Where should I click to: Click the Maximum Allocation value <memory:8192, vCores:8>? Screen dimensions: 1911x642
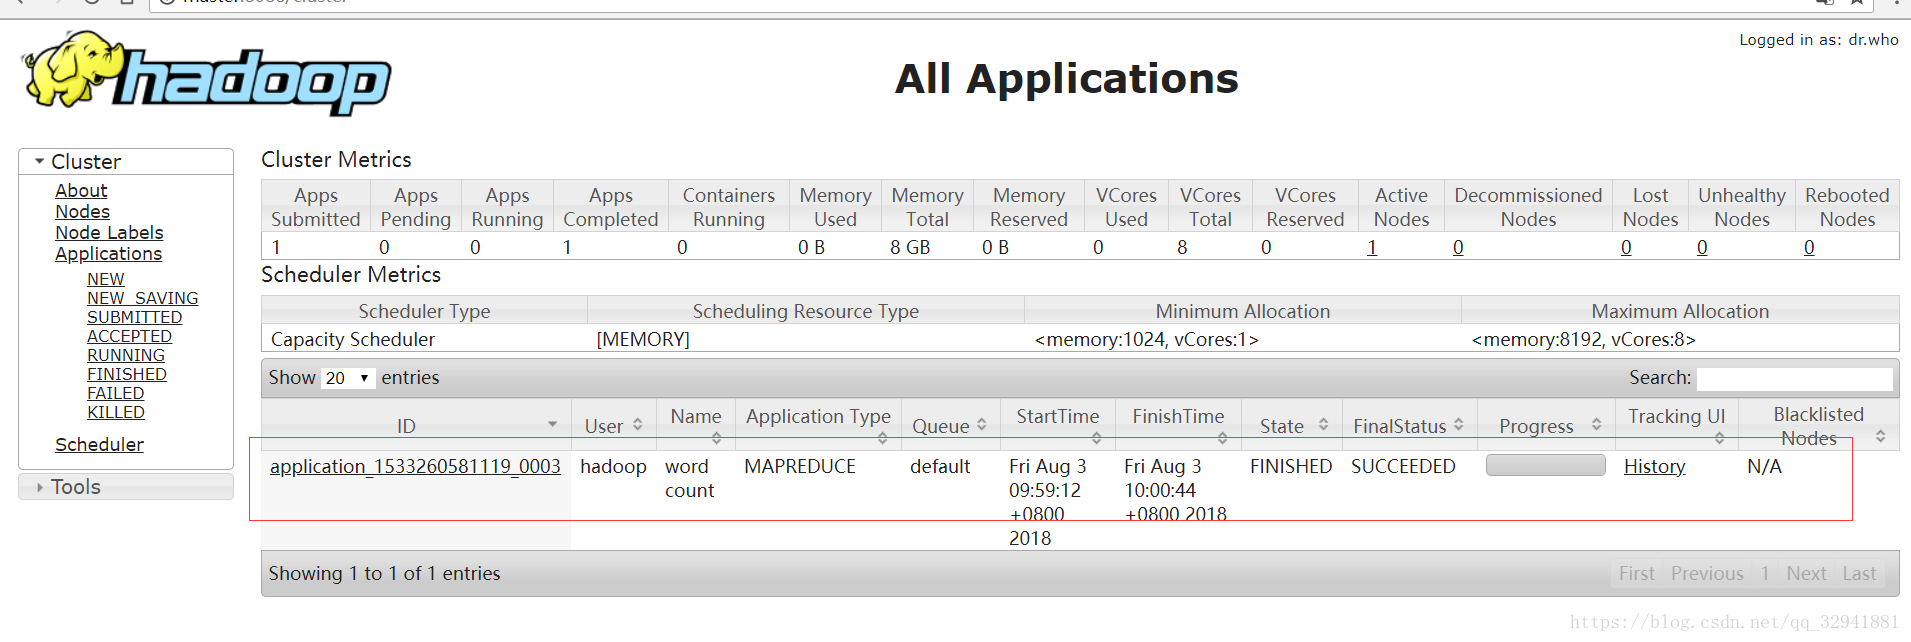[1583, 339]
